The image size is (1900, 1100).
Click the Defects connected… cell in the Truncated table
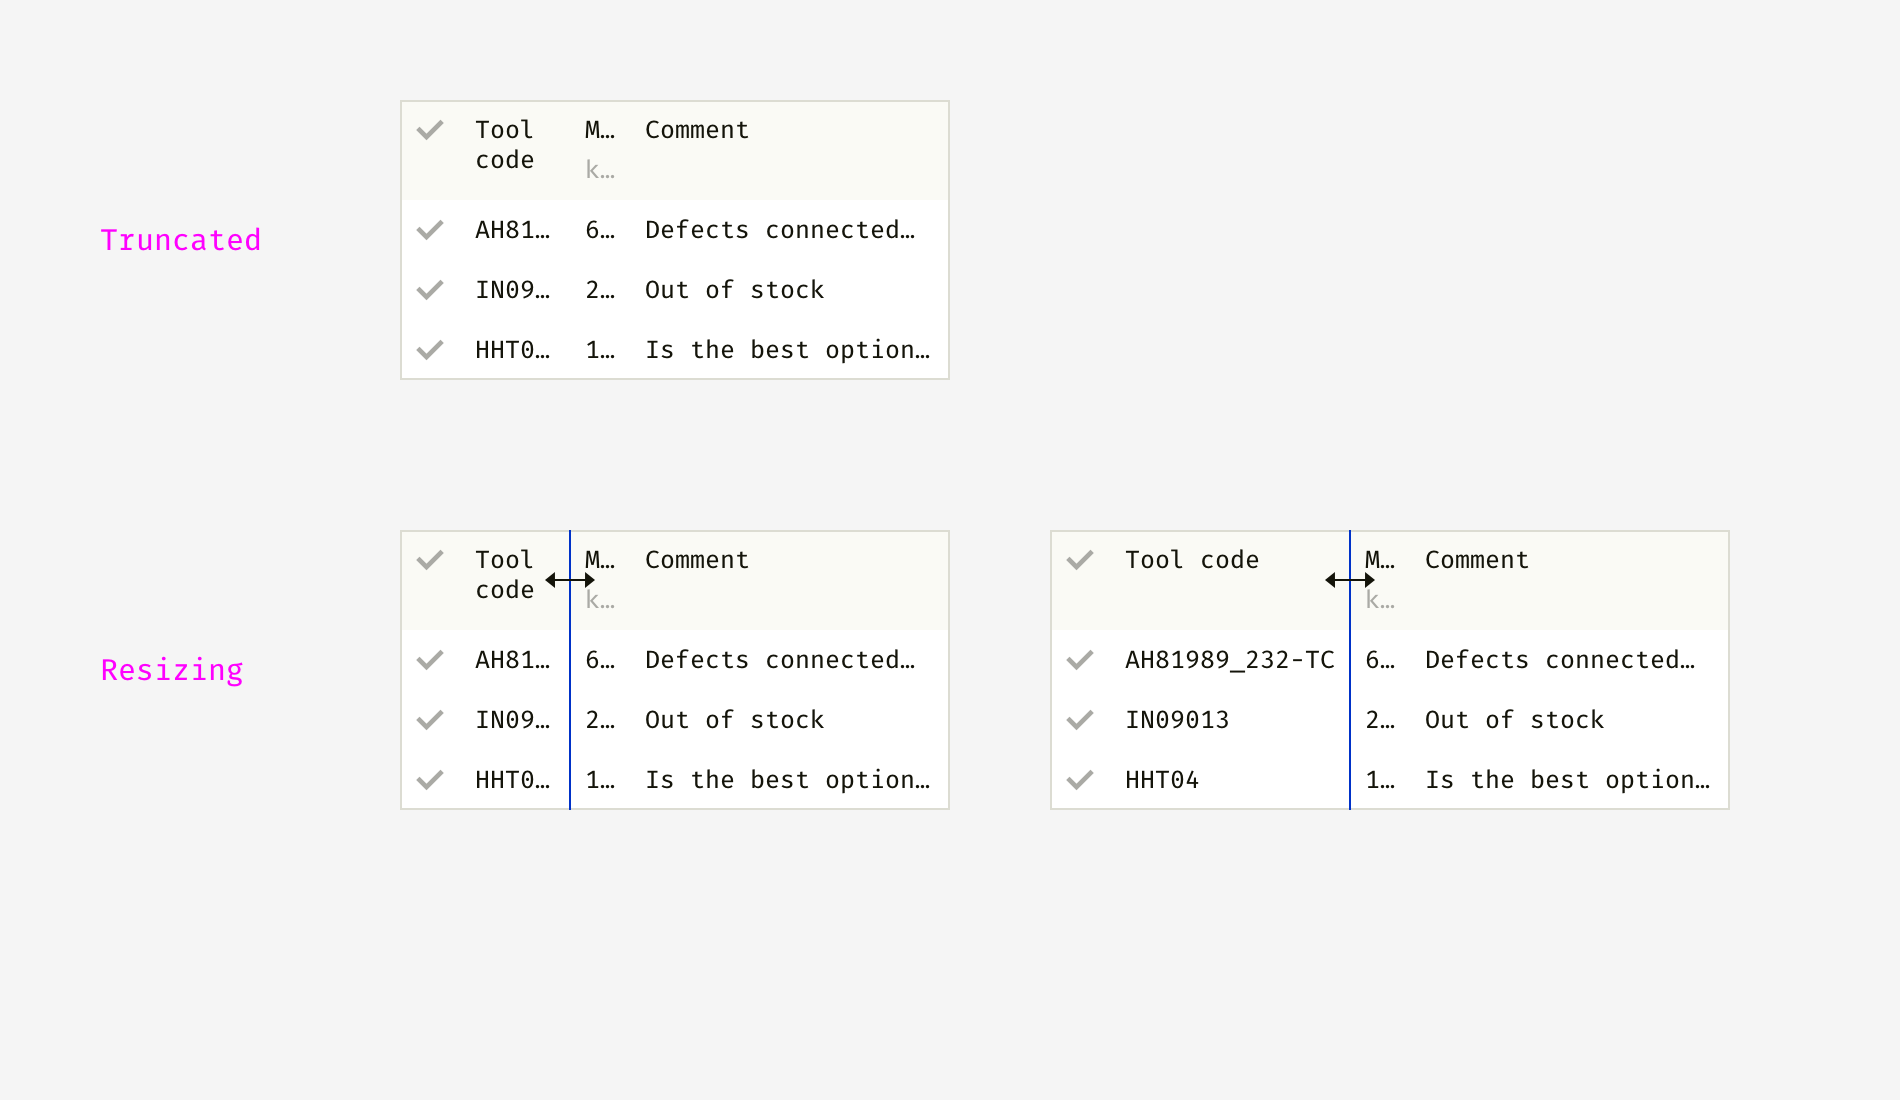[780, 230]
